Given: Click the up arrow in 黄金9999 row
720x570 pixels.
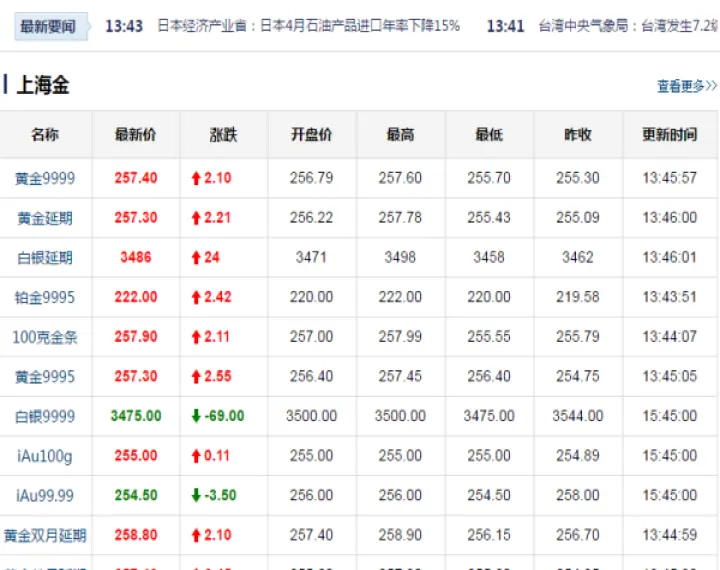Looking at the screenshot, I should point(196,178).
